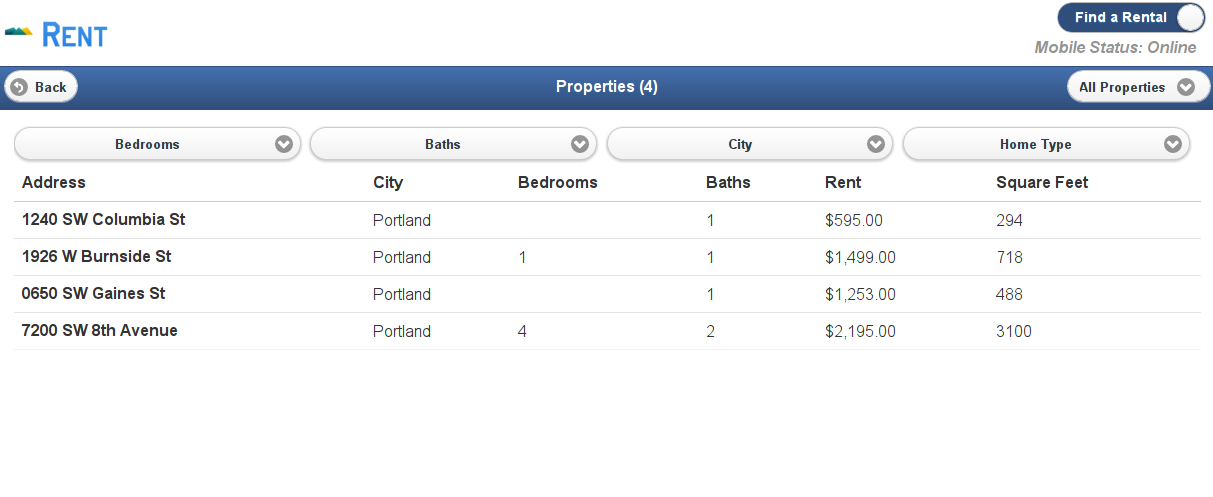Click the Home Type filter arrow icon
Image resolution: width=1213 pixels, height=497 pixels.
tap(1173, 144)
